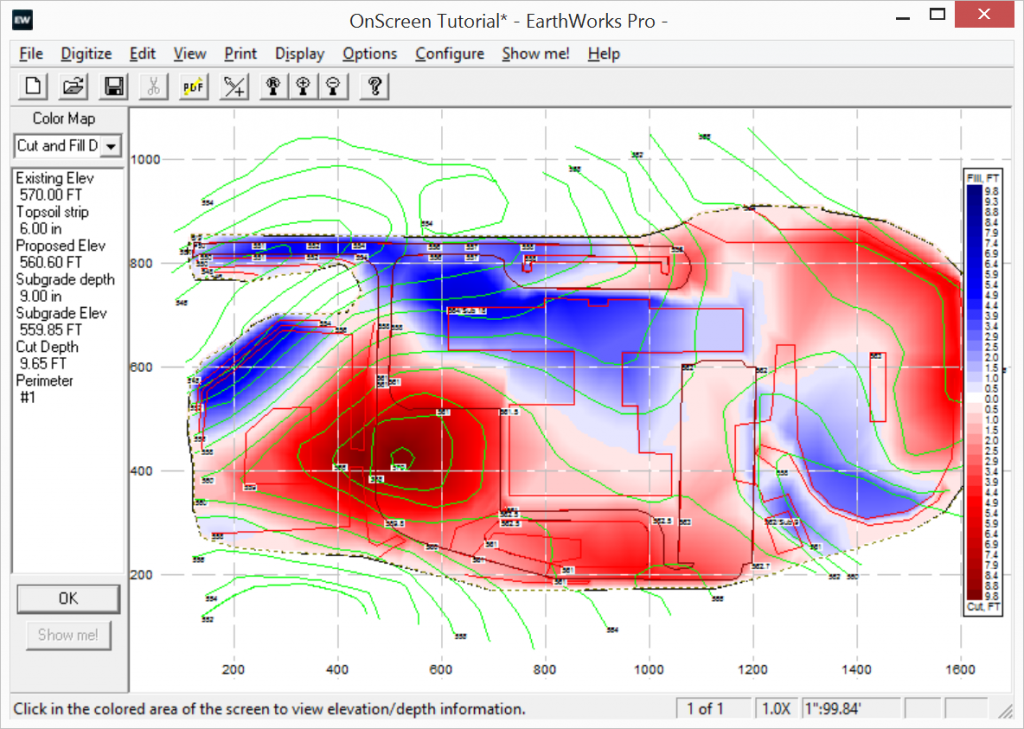Export the drawing as PDF

pos(192,86)
